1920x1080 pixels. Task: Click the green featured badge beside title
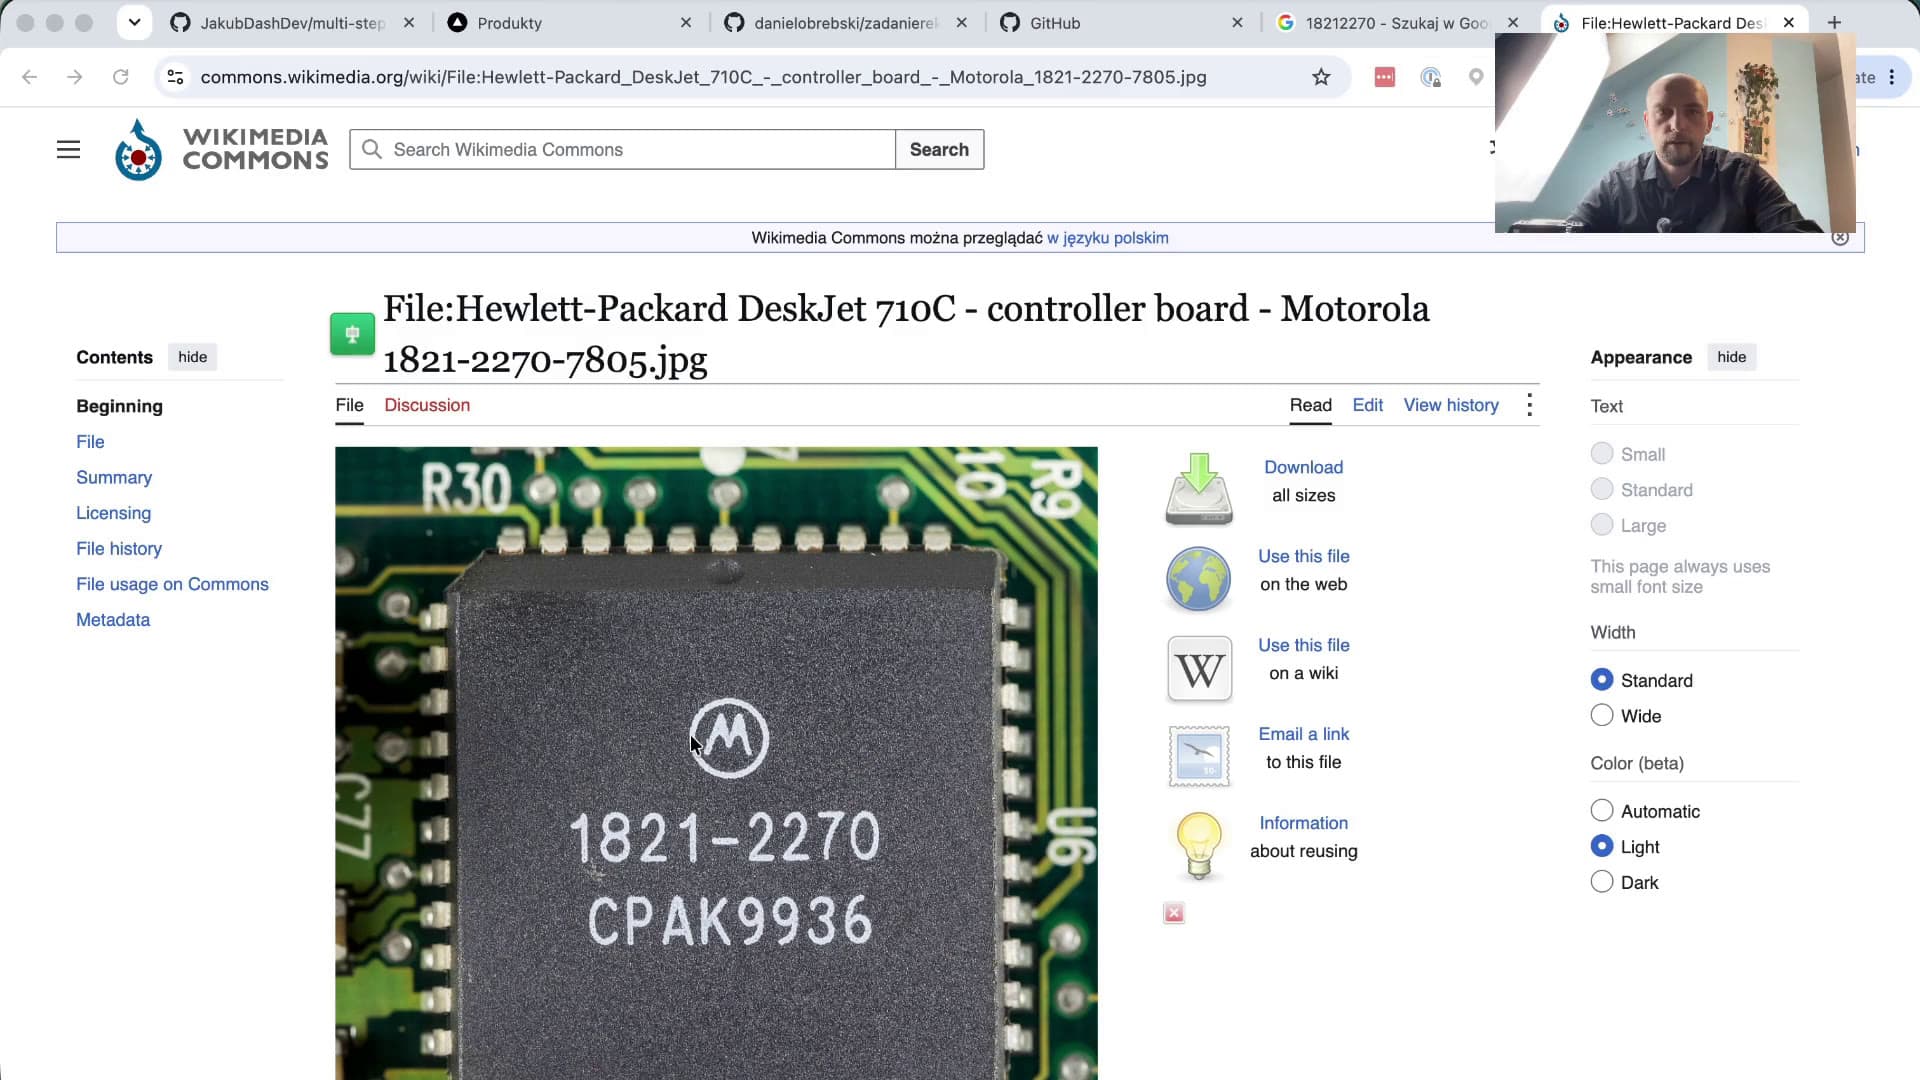coord(352,334)
